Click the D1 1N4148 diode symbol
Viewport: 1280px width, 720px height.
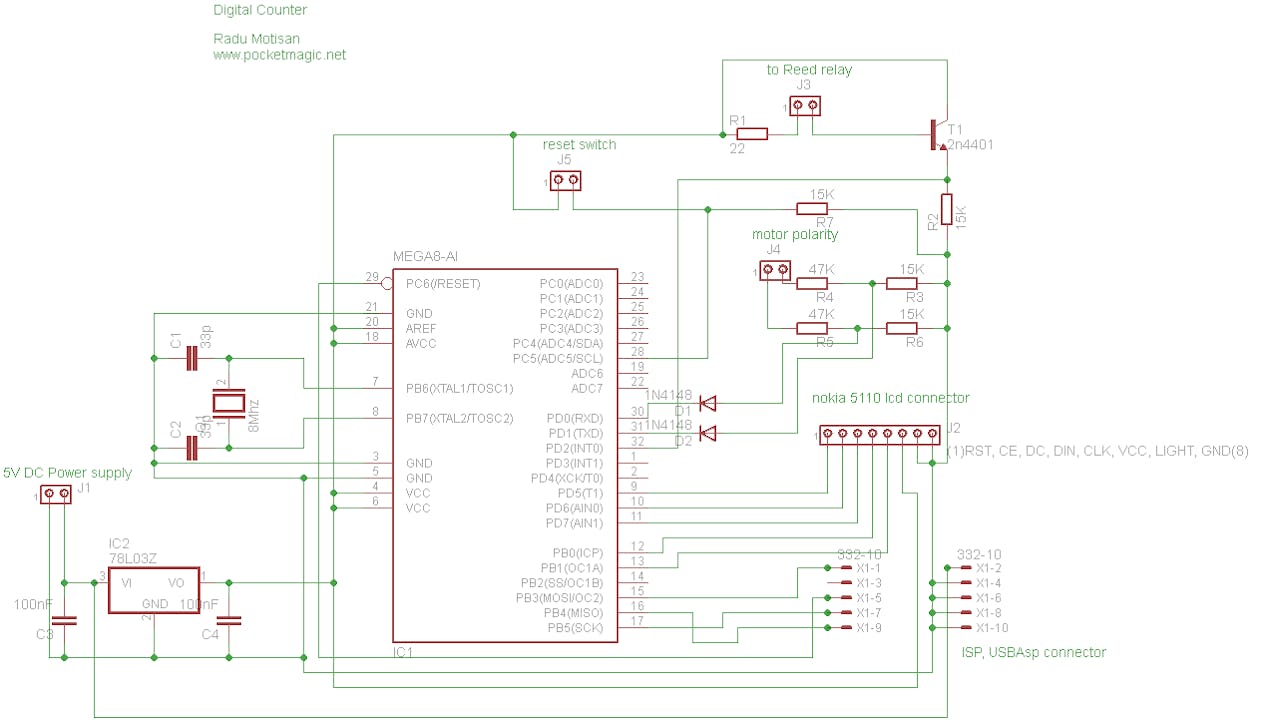pos(708,403)
